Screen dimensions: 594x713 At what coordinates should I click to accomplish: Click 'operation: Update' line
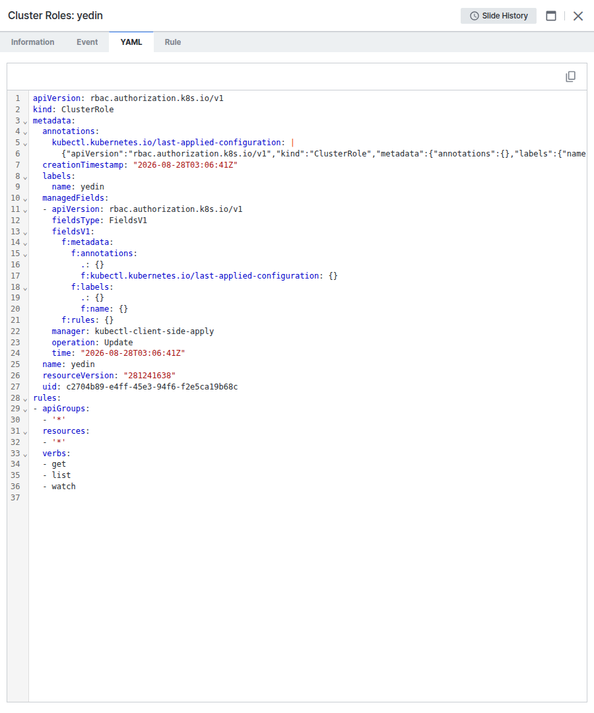92,342
